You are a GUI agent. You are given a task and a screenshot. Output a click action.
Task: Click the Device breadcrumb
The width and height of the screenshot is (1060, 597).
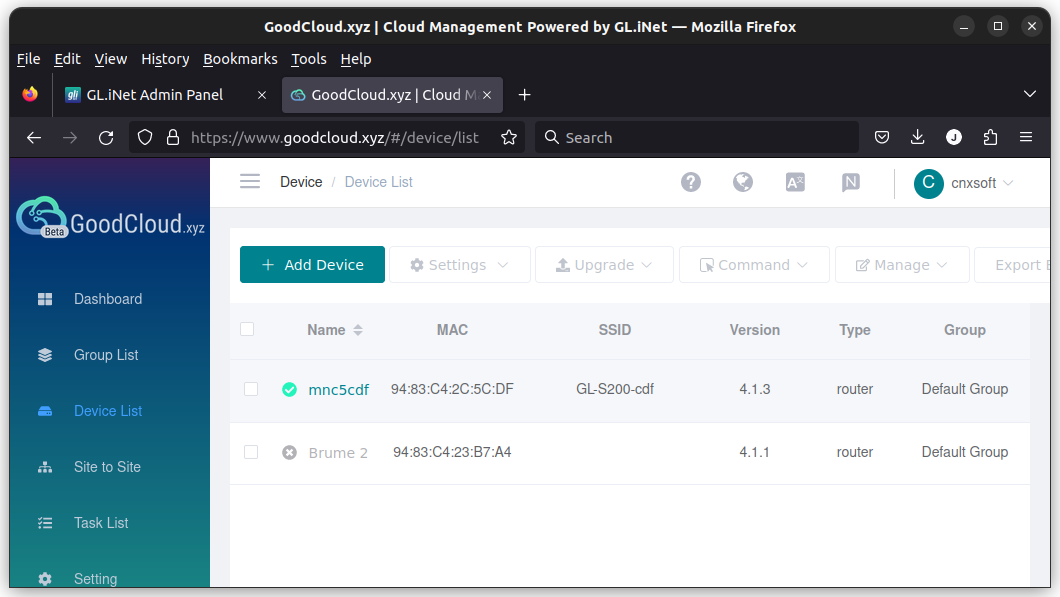pos(302,182)
